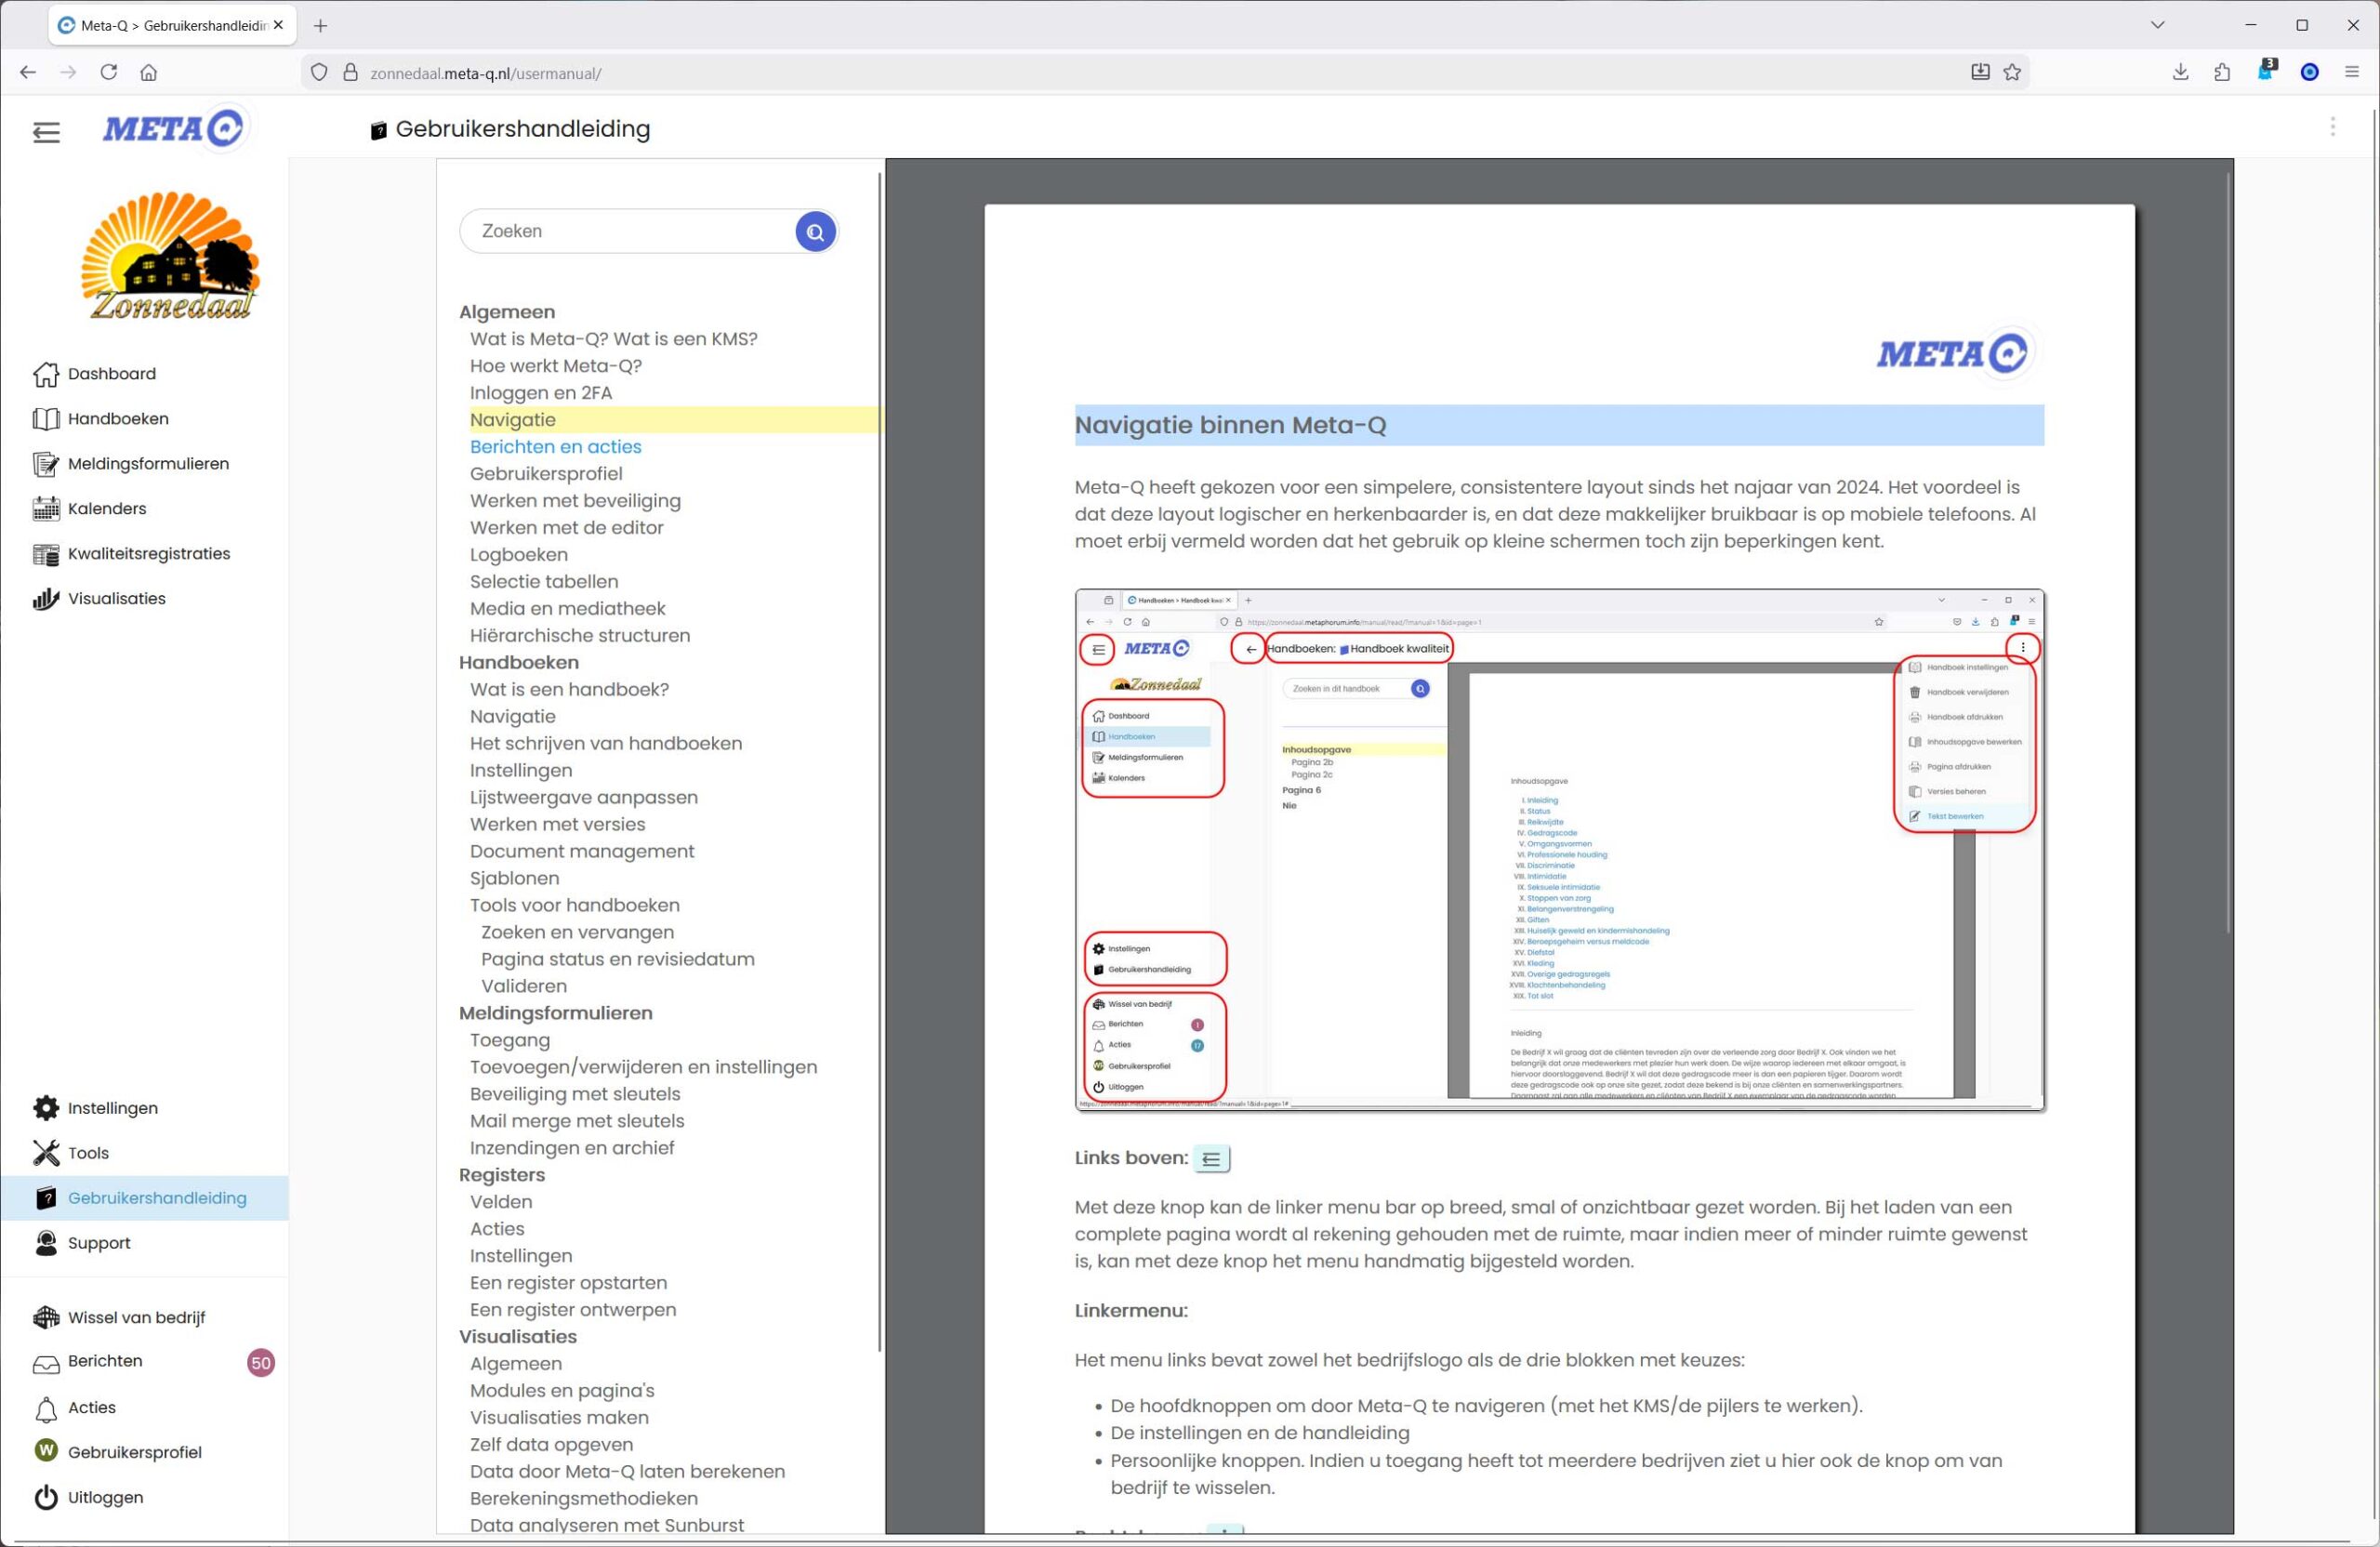Open Werken met de editor chapter
Screen dimensions: 2380x1547
pyautogui.click(x=566, y=528)
